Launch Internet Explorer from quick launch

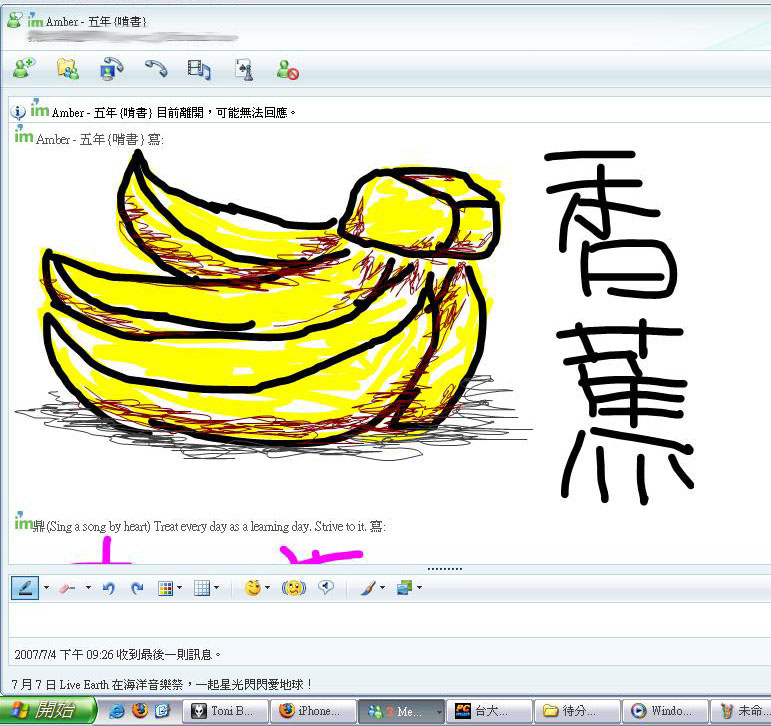[x=117, y=711]
